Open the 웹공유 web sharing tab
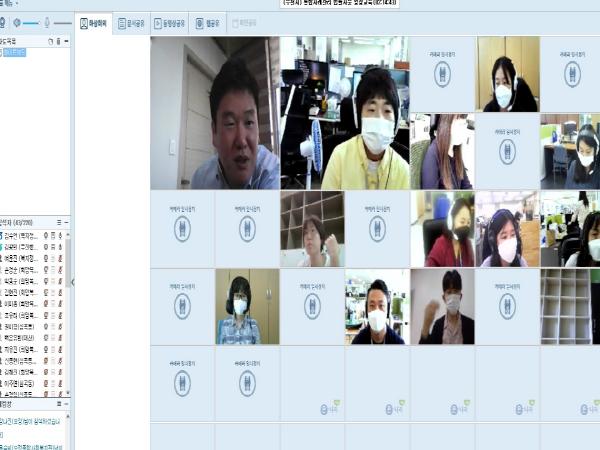The height and width of the screenshot is (450, 600). pyautogui.click(x=207, y=23)
